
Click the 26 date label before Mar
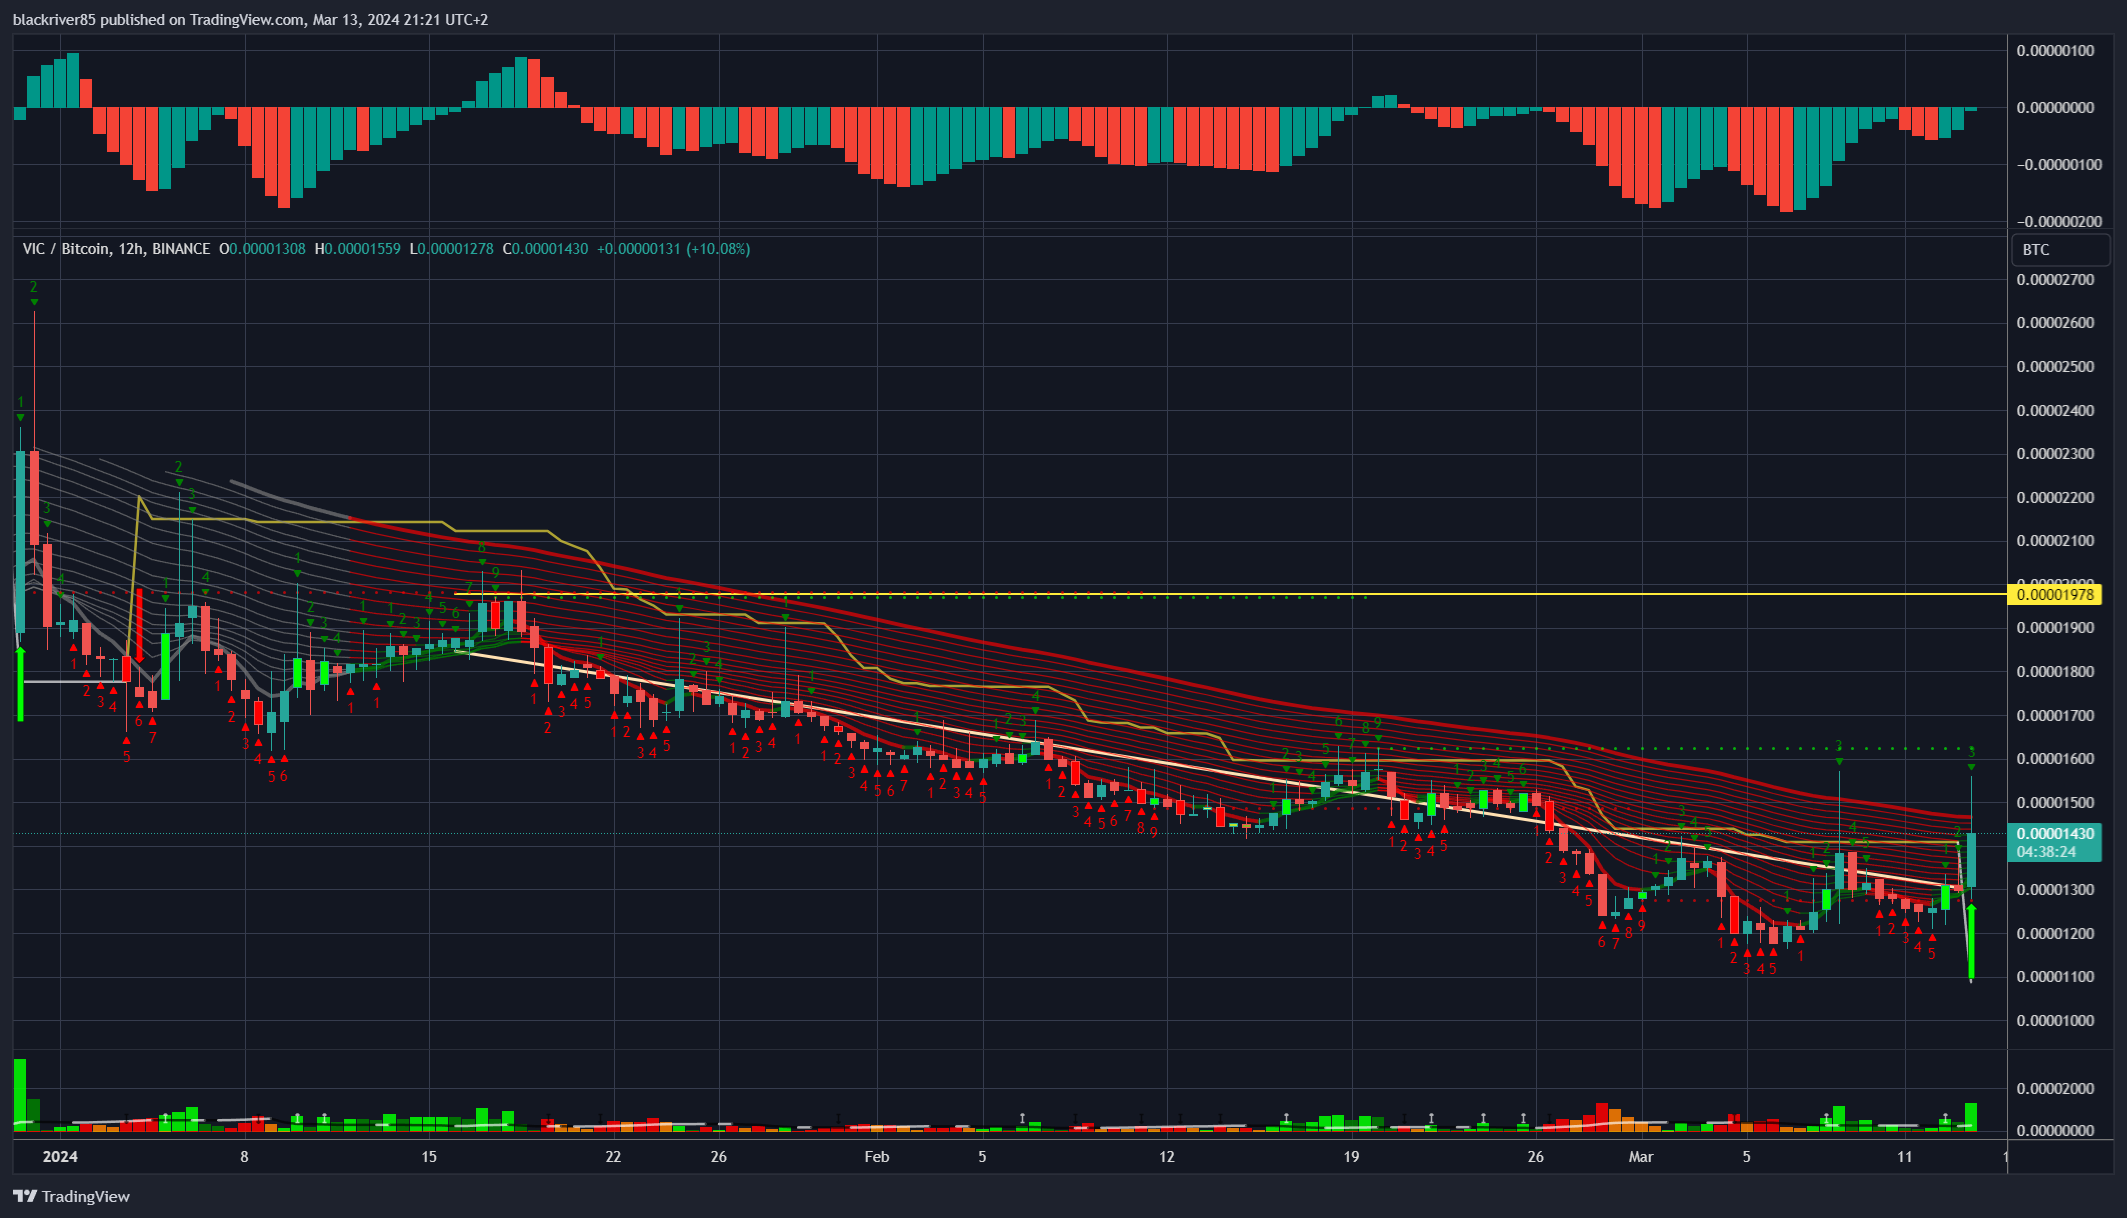click(1536, 1157)
